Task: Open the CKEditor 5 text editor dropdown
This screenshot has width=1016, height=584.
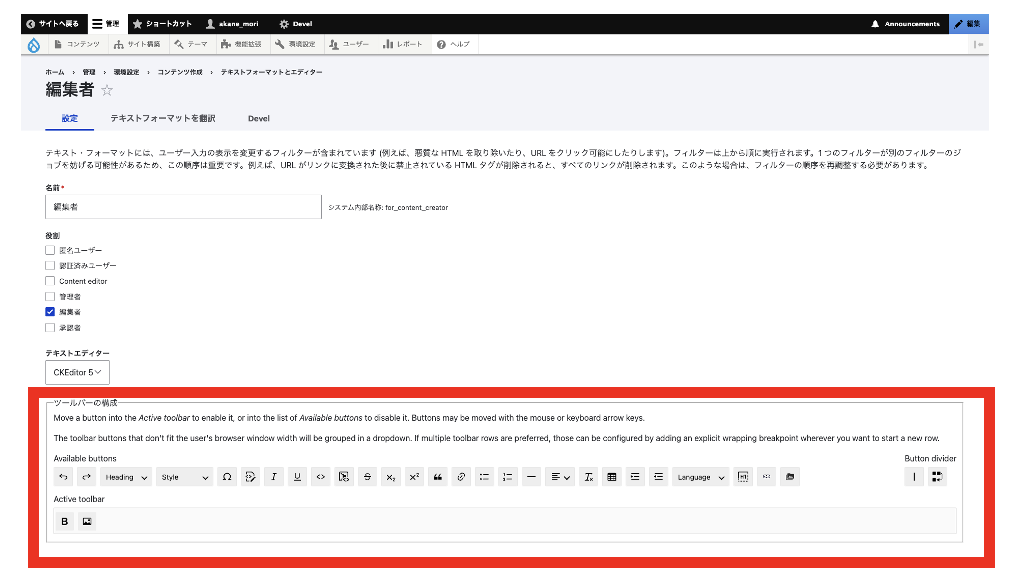Action: point(78,373)
